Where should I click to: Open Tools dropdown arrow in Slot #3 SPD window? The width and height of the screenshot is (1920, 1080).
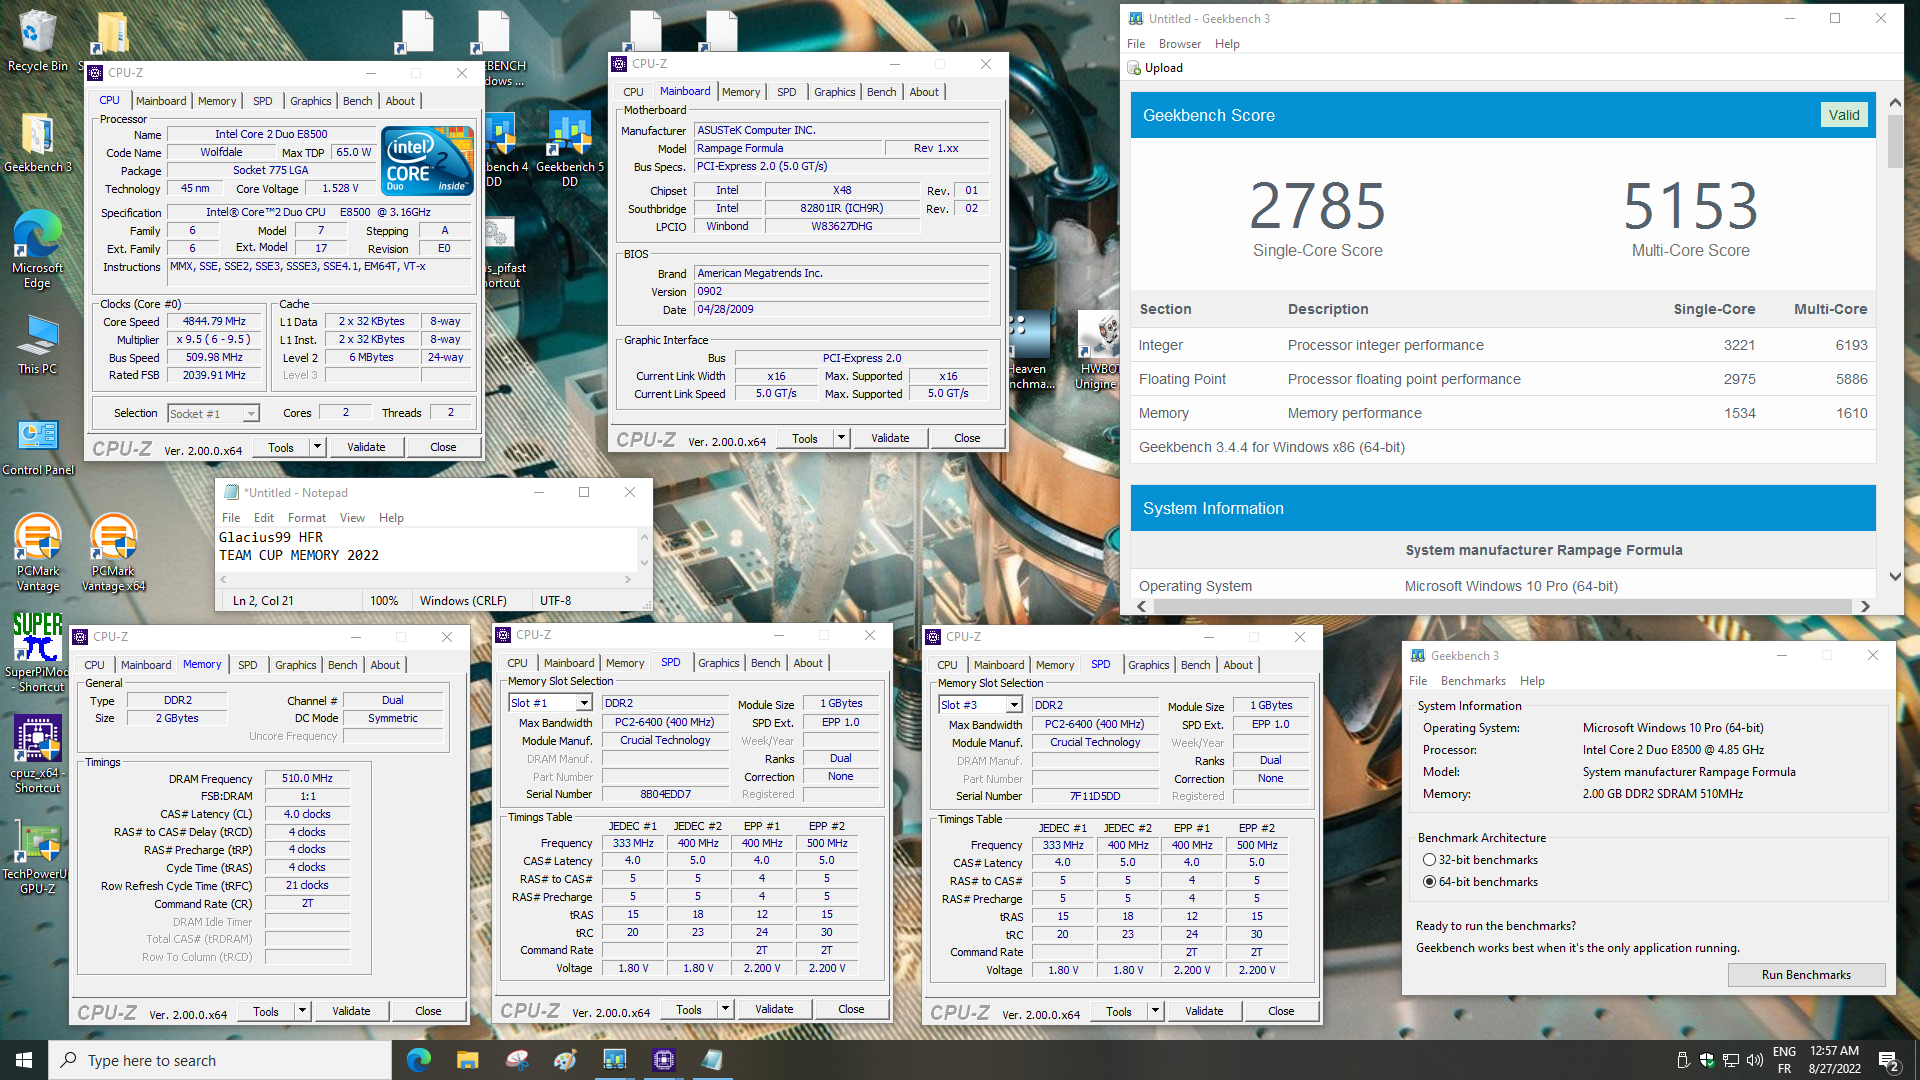(1155, 1011)
